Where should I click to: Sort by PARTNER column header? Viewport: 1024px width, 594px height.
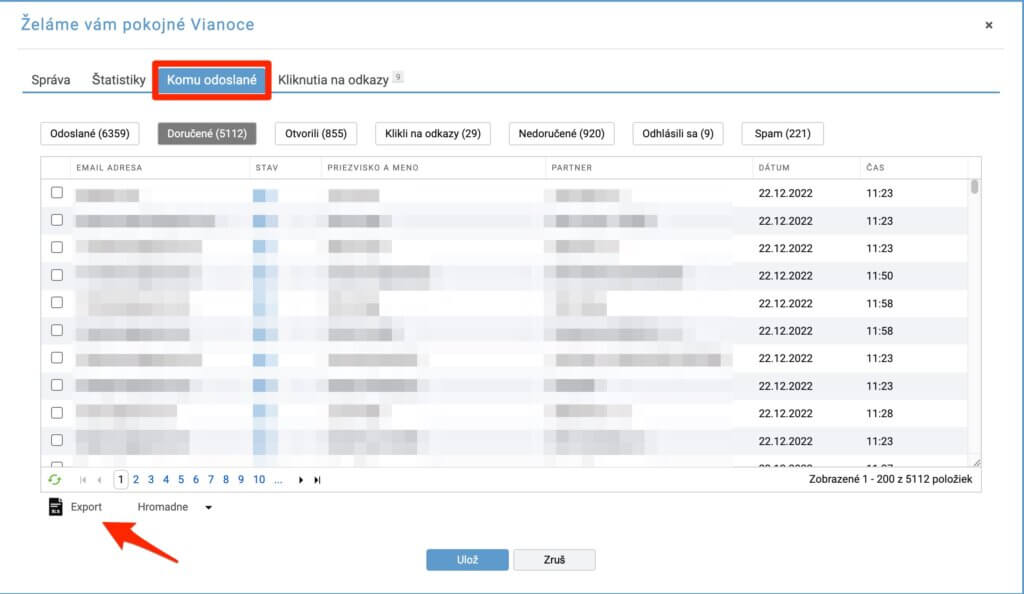click(x=572, y=168)
